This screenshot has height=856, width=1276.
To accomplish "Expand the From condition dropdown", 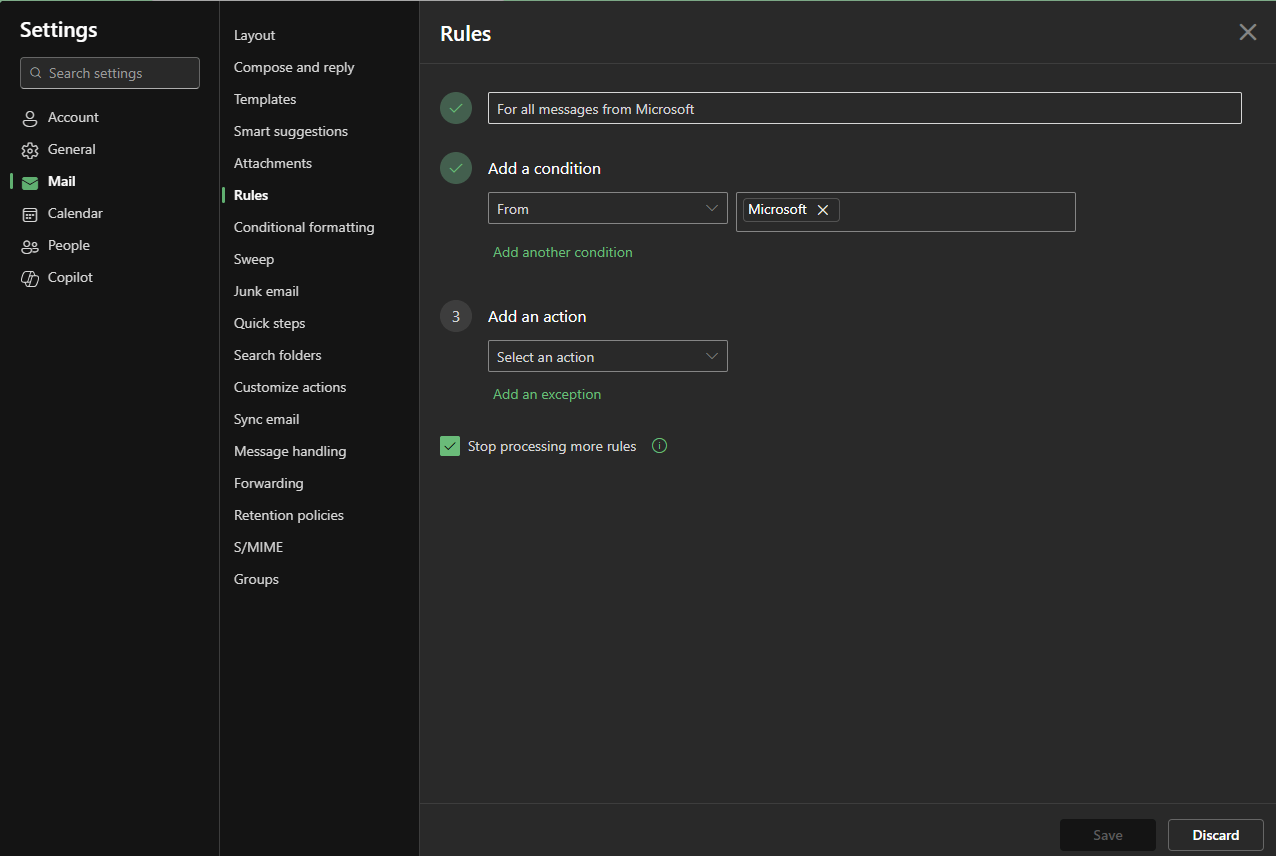I will [x=607, y=209].
